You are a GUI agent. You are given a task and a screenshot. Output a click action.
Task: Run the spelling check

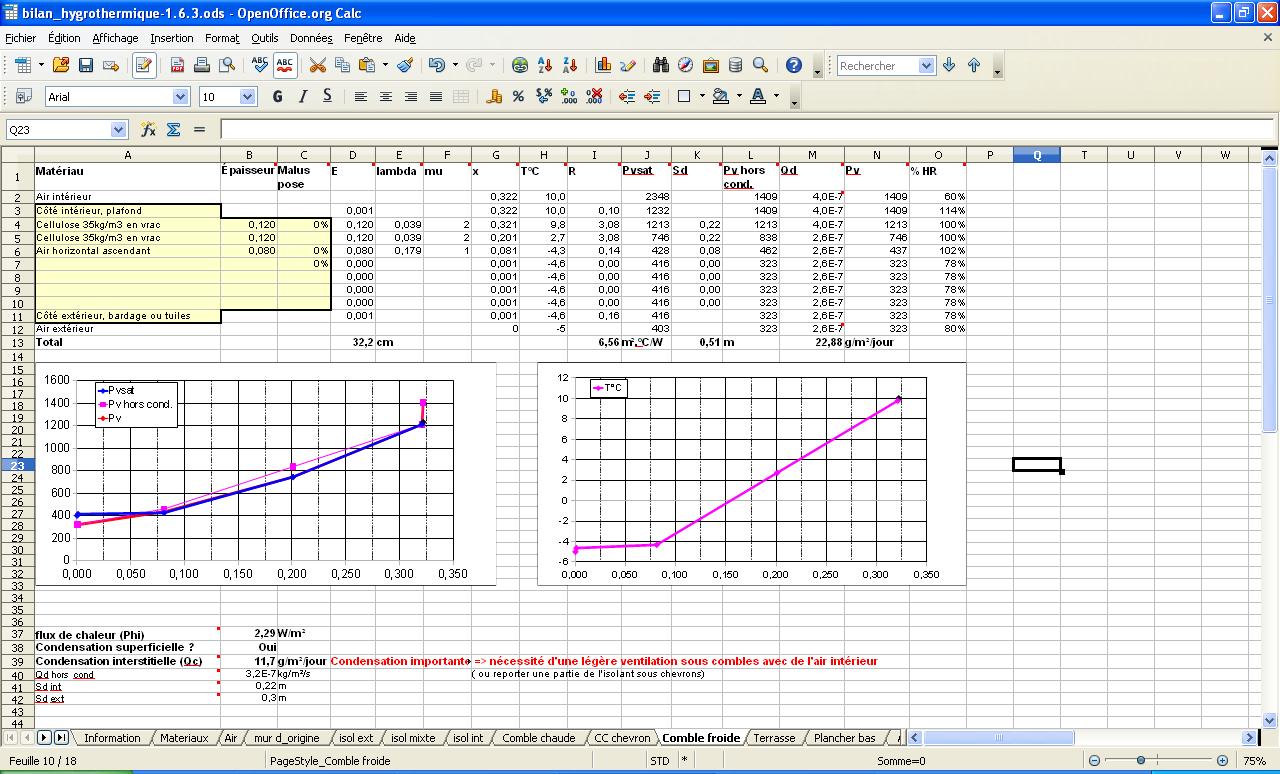[x=260, y=65]
